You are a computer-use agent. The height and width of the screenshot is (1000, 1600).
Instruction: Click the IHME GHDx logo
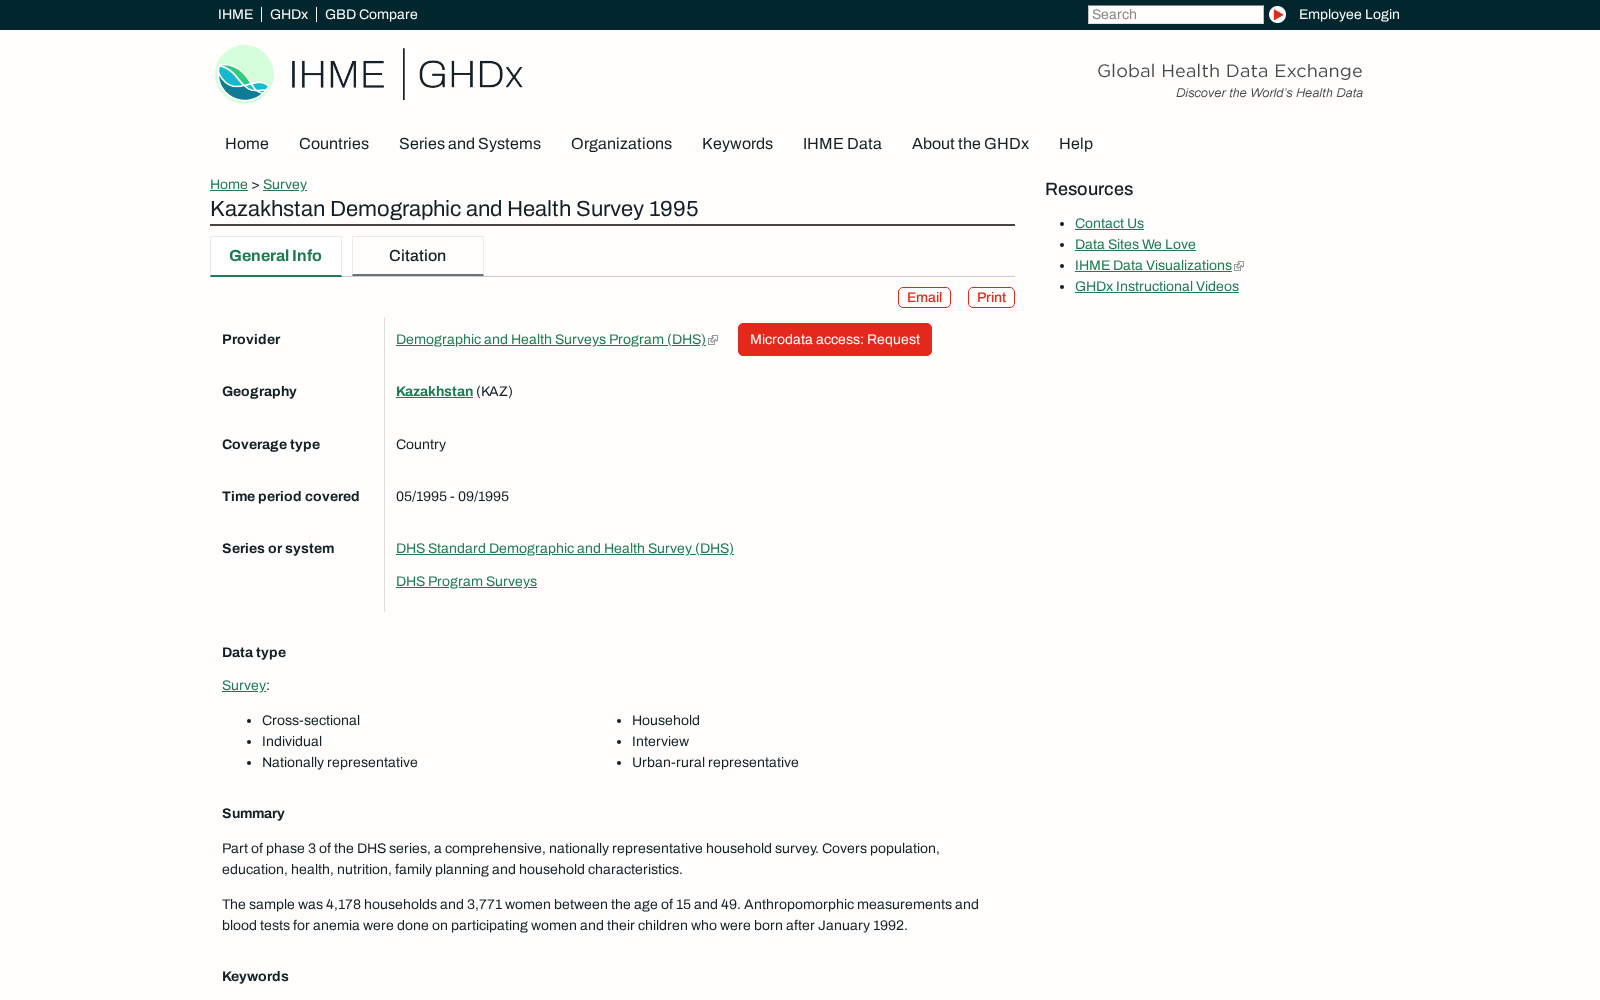(x=369, y=74)
